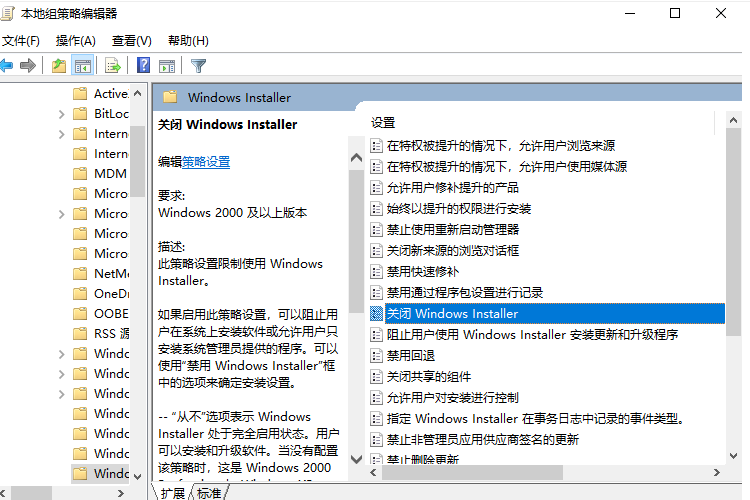Click policy icon for 始终以提升的权限进行安装

point(377,209)
